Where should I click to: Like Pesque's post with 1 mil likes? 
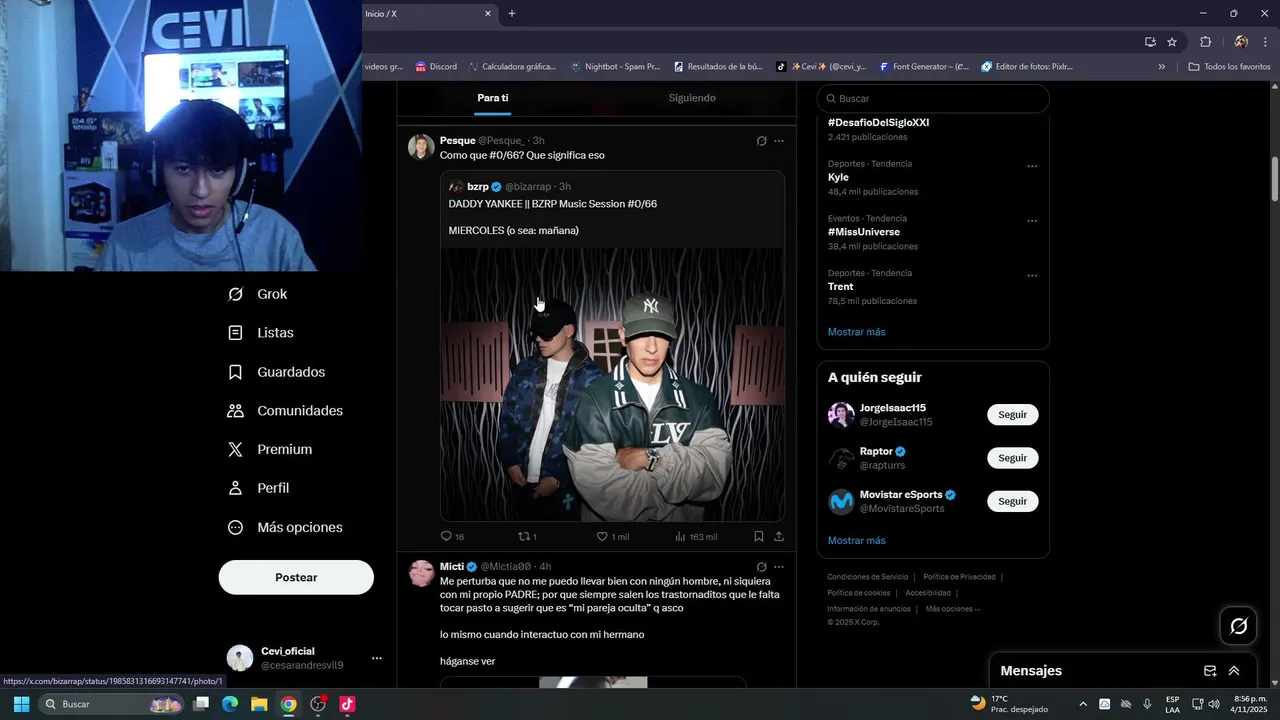pyautogui.click(x=612, y=537)
